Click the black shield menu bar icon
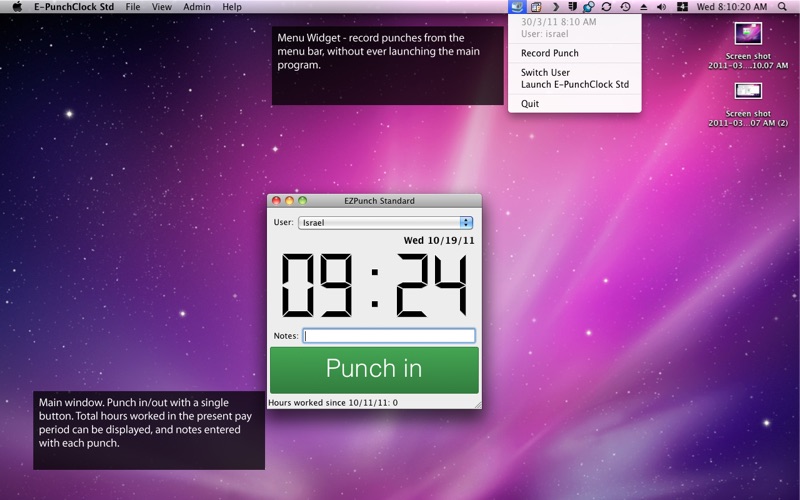Screen dimensions: 800x500 pos(572,7)
